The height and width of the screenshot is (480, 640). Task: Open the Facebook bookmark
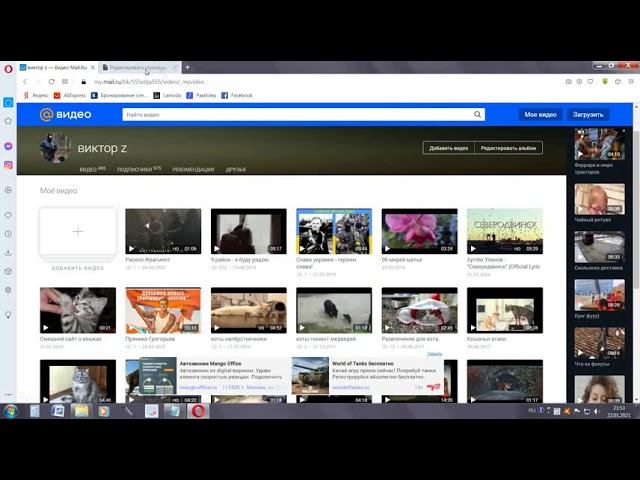coord(237,95)
